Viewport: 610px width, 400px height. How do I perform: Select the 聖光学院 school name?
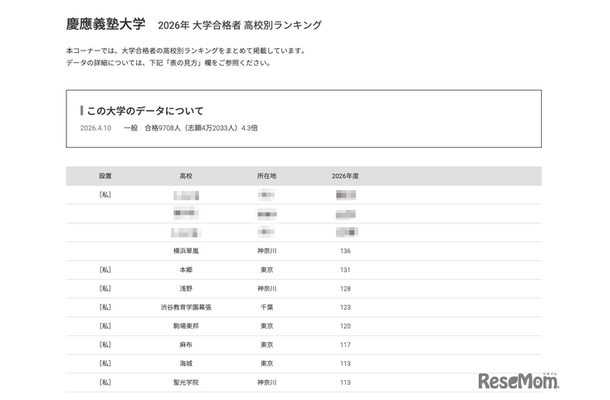point(186,382)
